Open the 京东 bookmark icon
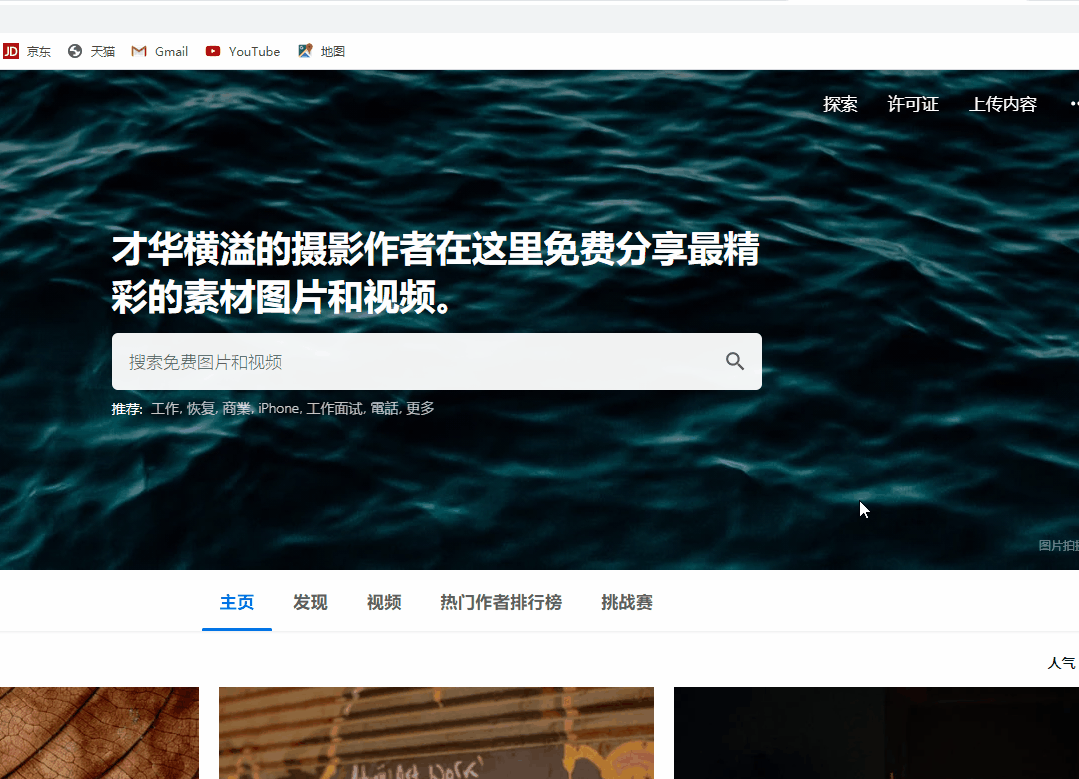This screenshot has height=779, width=1079. (x=11, y=50)
